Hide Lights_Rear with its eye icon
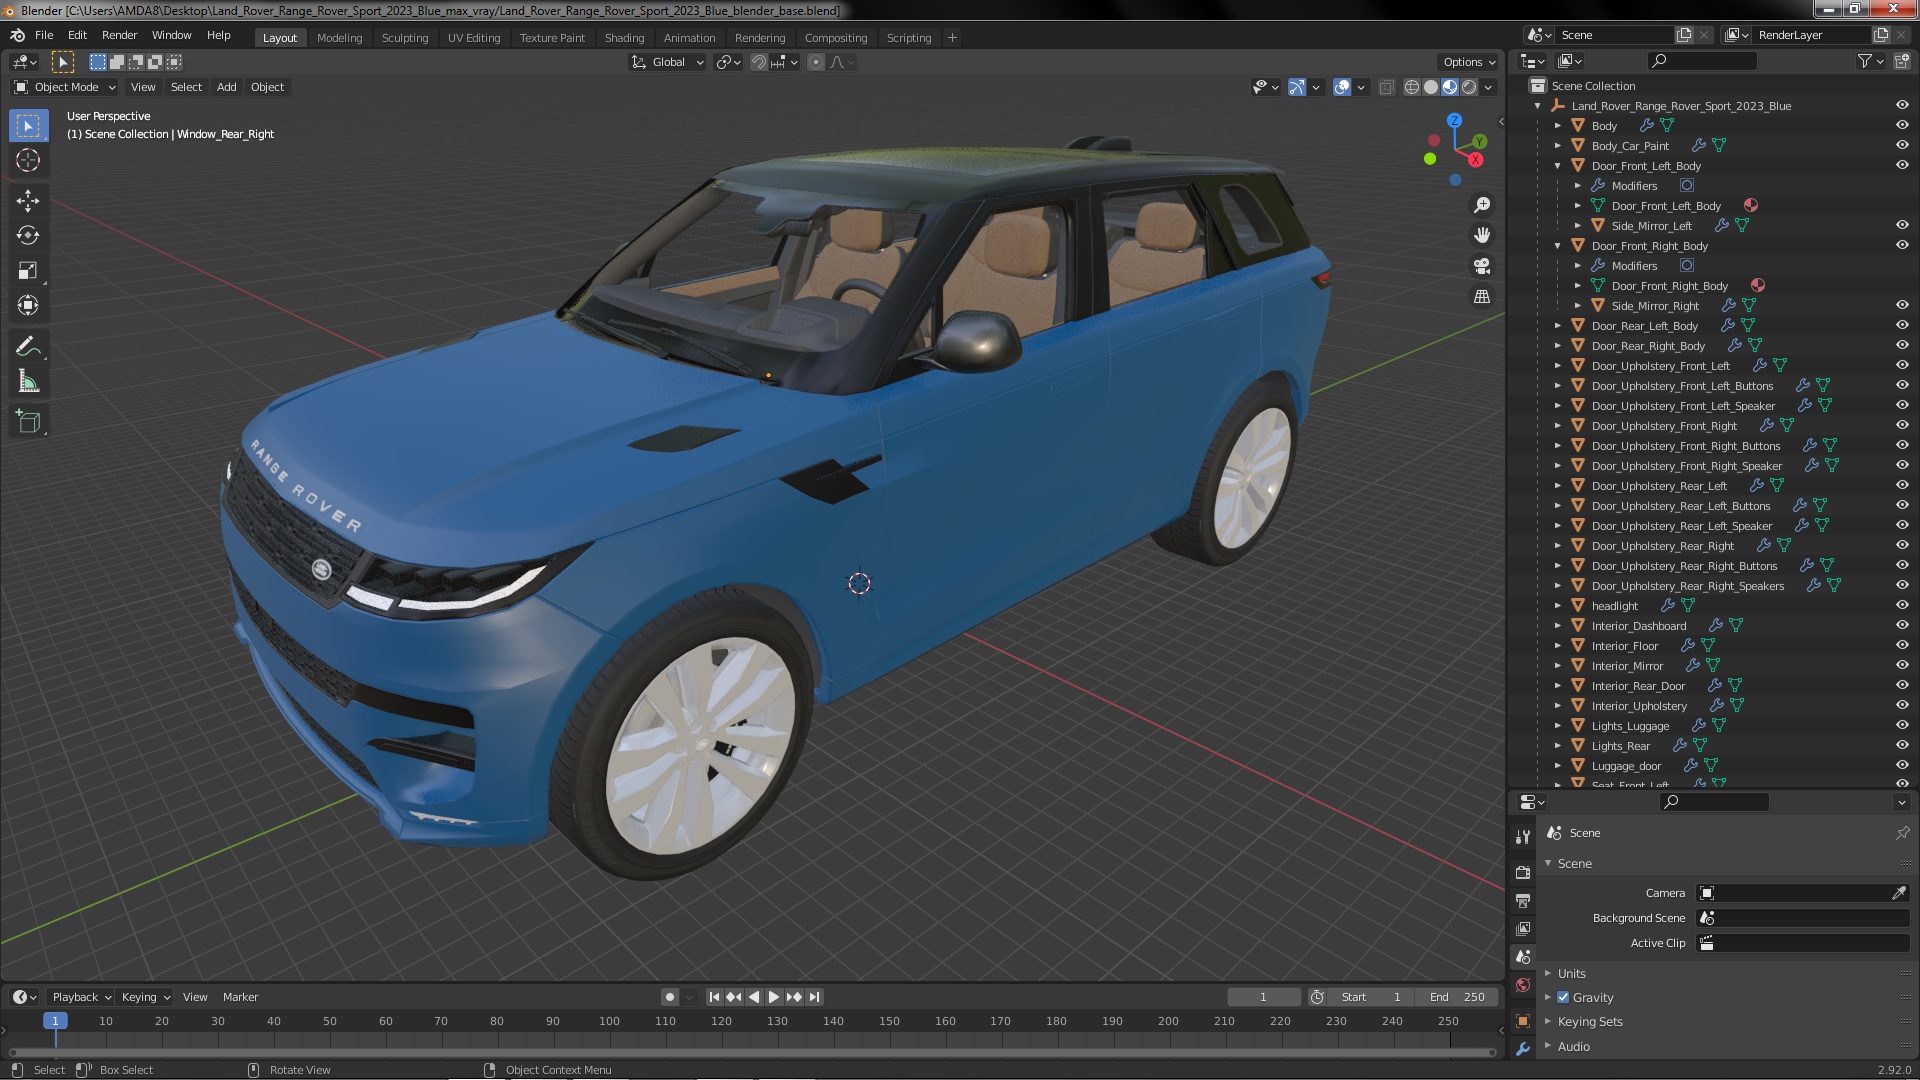 (x=1902, y=745)
